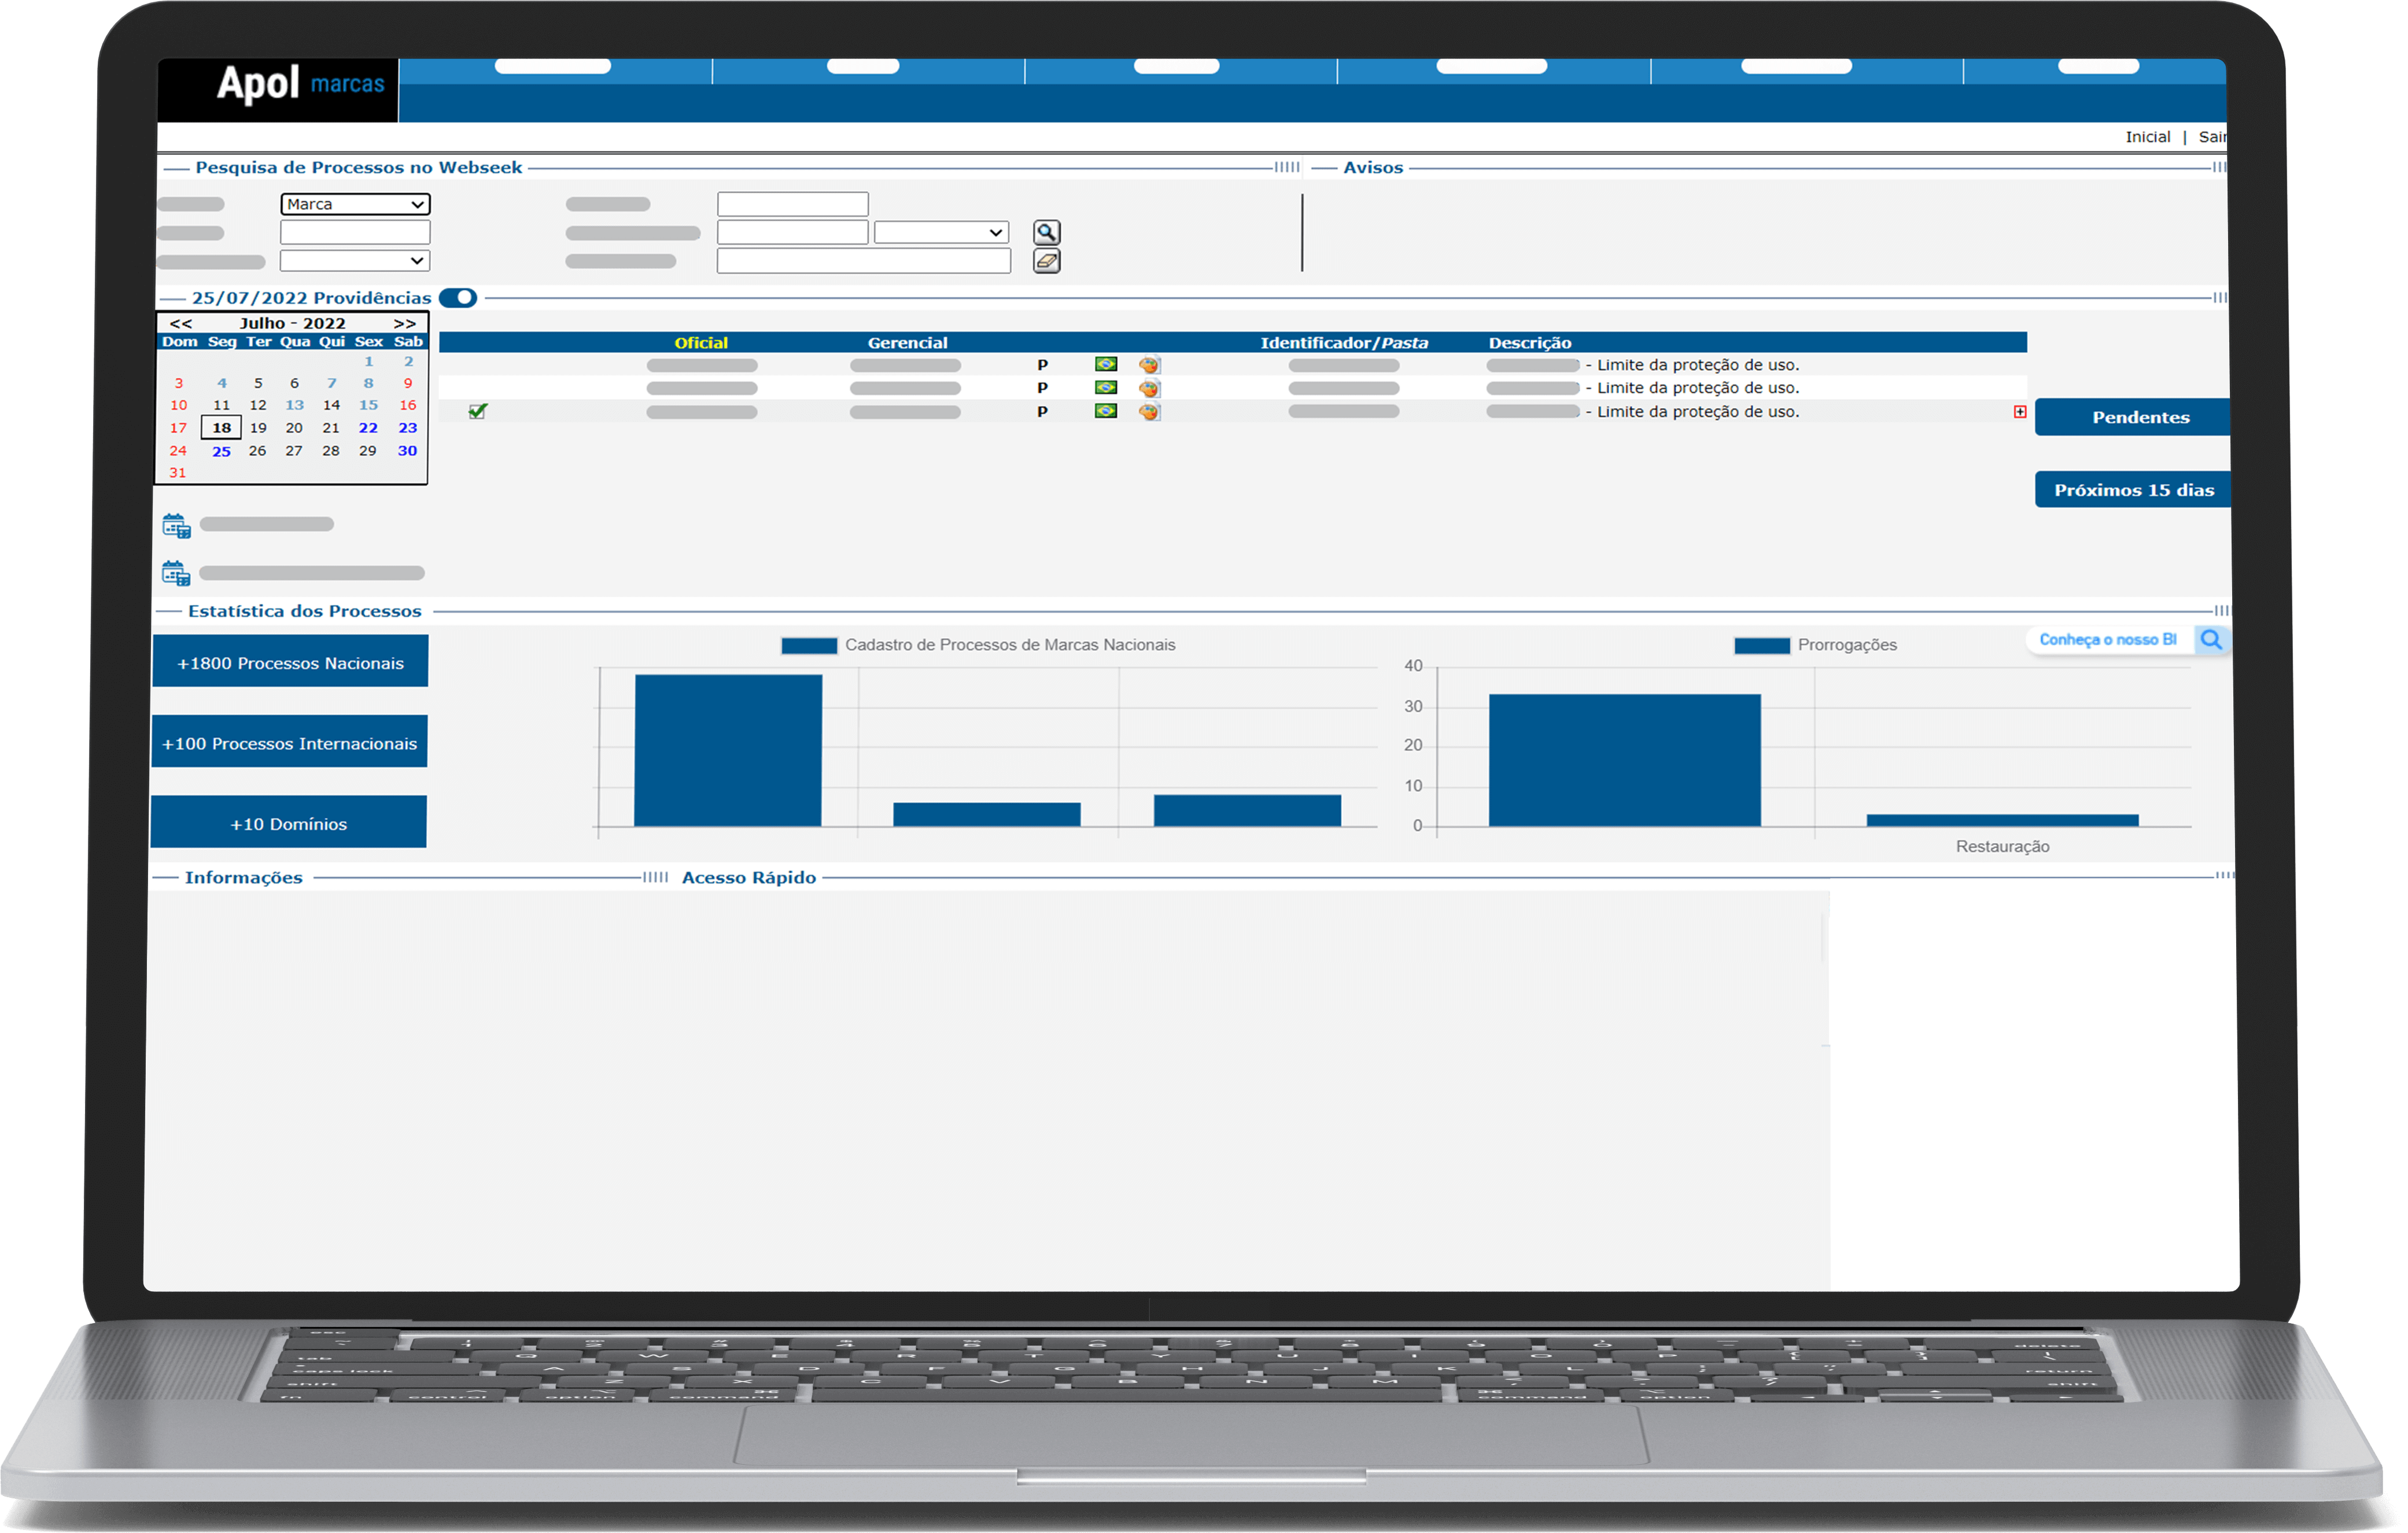This screenshot has width=2408, height=1533.
Task: Click the grip handle left of Avisos
Action: coord(1287,167)
